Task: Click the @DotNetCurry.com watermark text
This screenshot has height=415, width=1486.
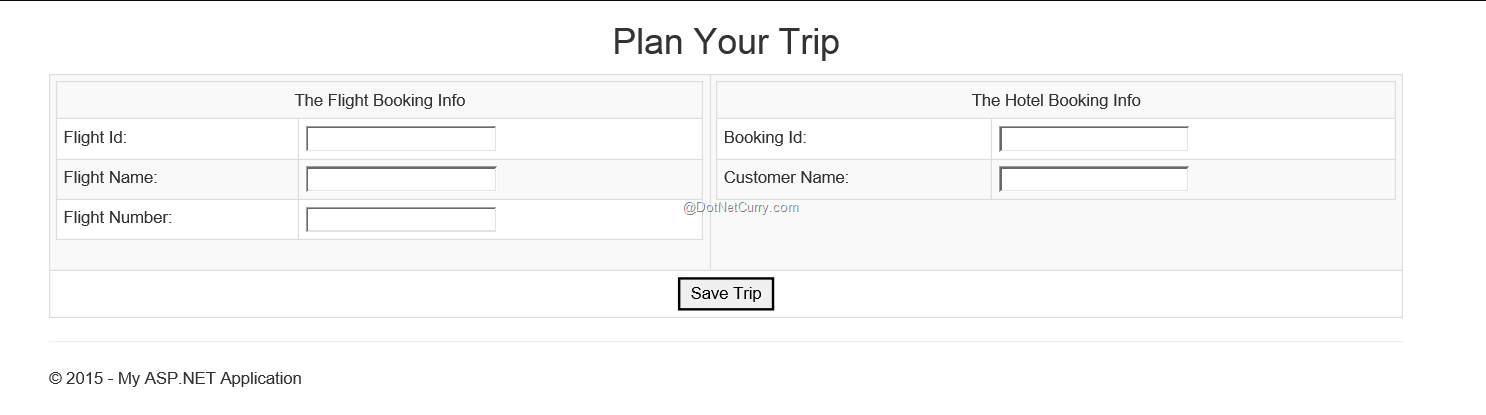Action: click(x=741, y=208)
